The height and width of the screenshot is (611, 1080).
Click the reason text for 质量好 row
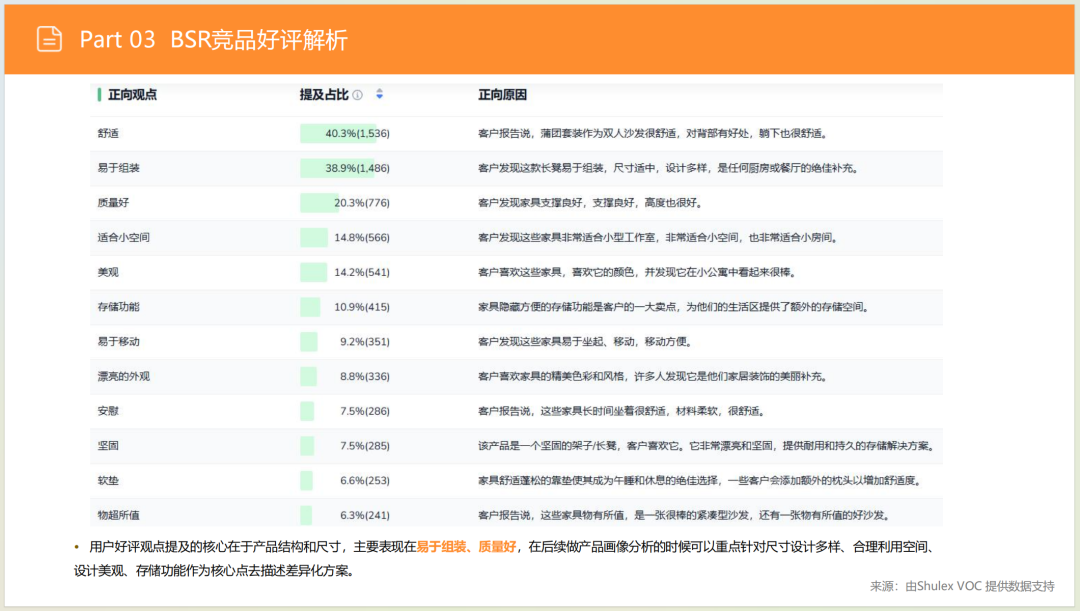click(x=590, y=203)
